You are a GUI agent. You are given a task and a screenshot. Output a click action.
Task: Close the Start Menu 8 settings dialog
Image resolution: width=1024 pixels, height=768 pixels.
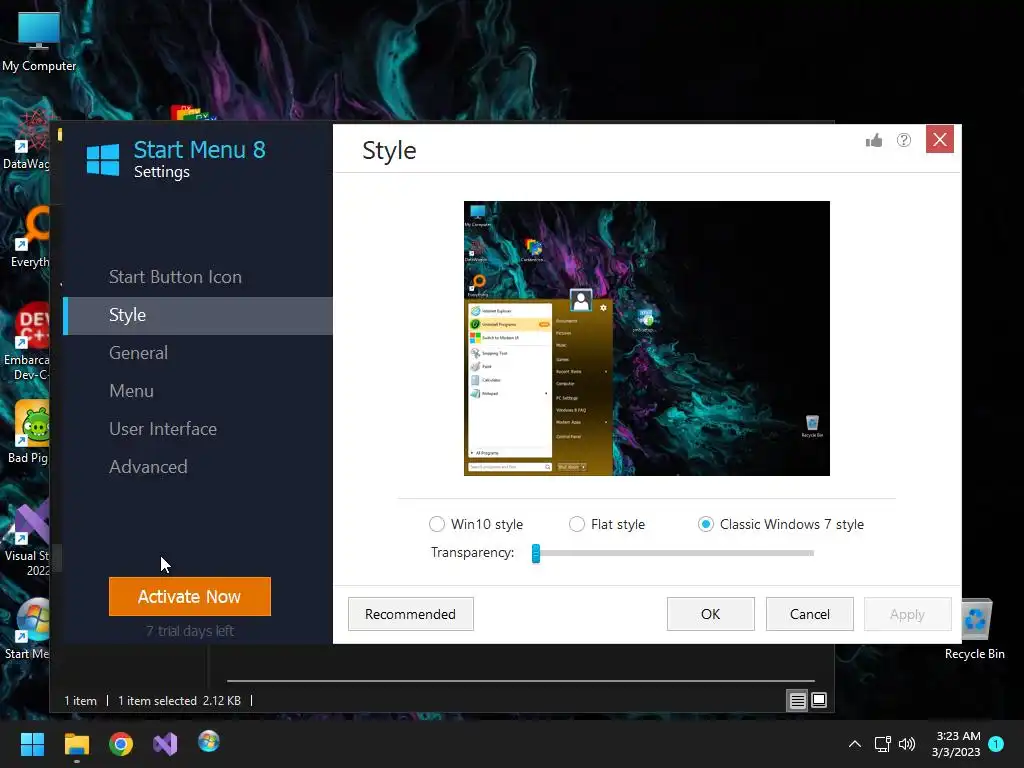point(940,139)
